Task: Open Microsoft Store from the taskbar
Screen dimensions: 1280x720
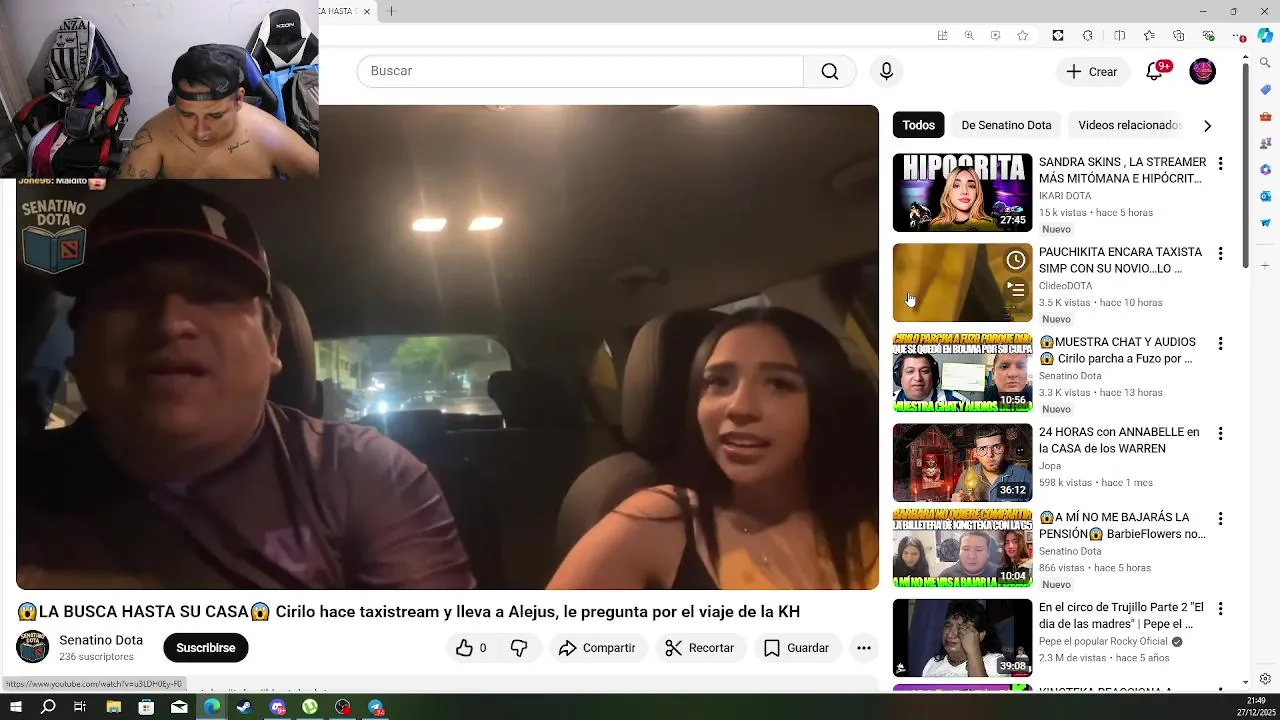Action: click(x=146, y=707)
